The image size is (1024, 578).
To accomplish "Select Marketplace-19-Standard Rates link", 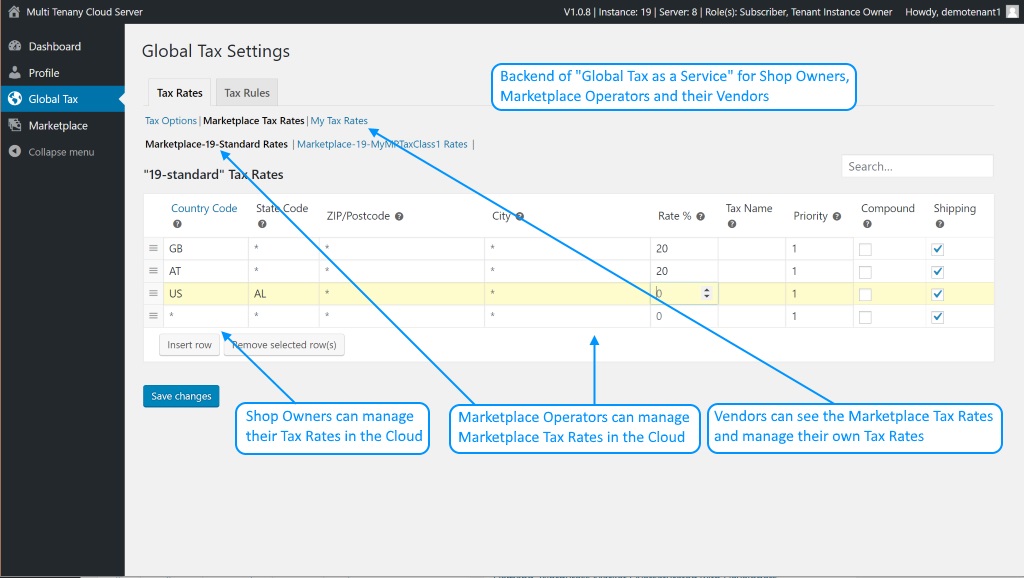I will 216,144.
